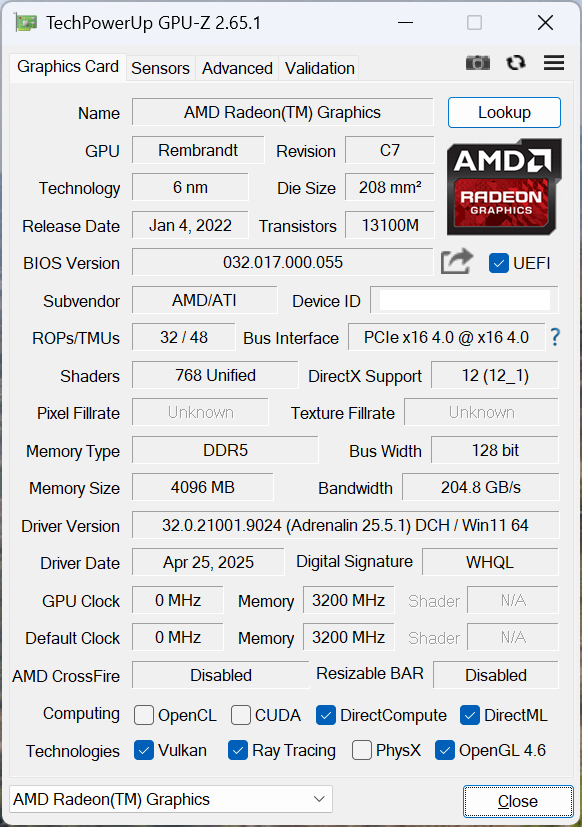Click the Lookup button
The width and height of the screenshot is (582, 827).
(504, 112)
